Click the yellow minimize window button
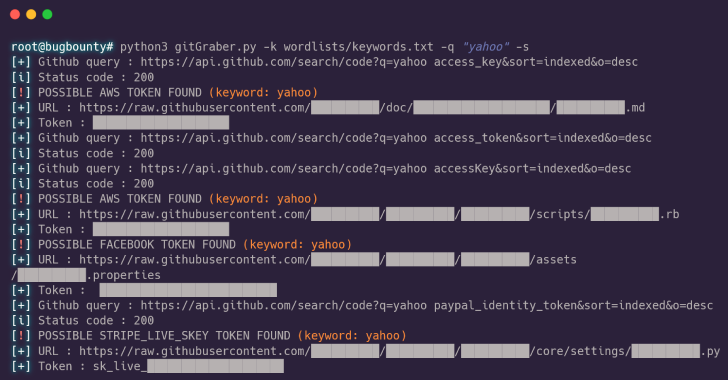728x380 pixels. [x=31, y=14]
